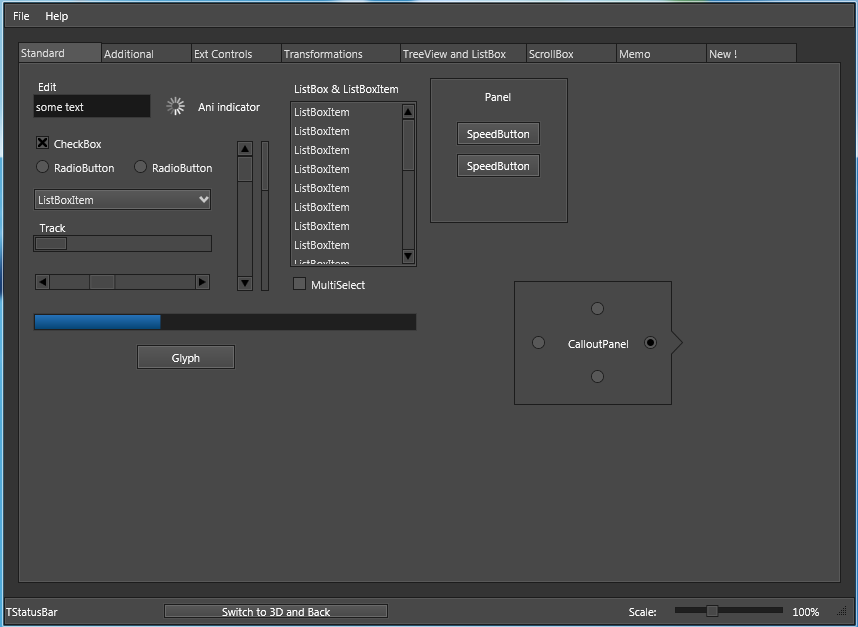
Task: Click the standalone vertical scrollbar up arrow
Action: pyautogui.click(x=245, y=149)
